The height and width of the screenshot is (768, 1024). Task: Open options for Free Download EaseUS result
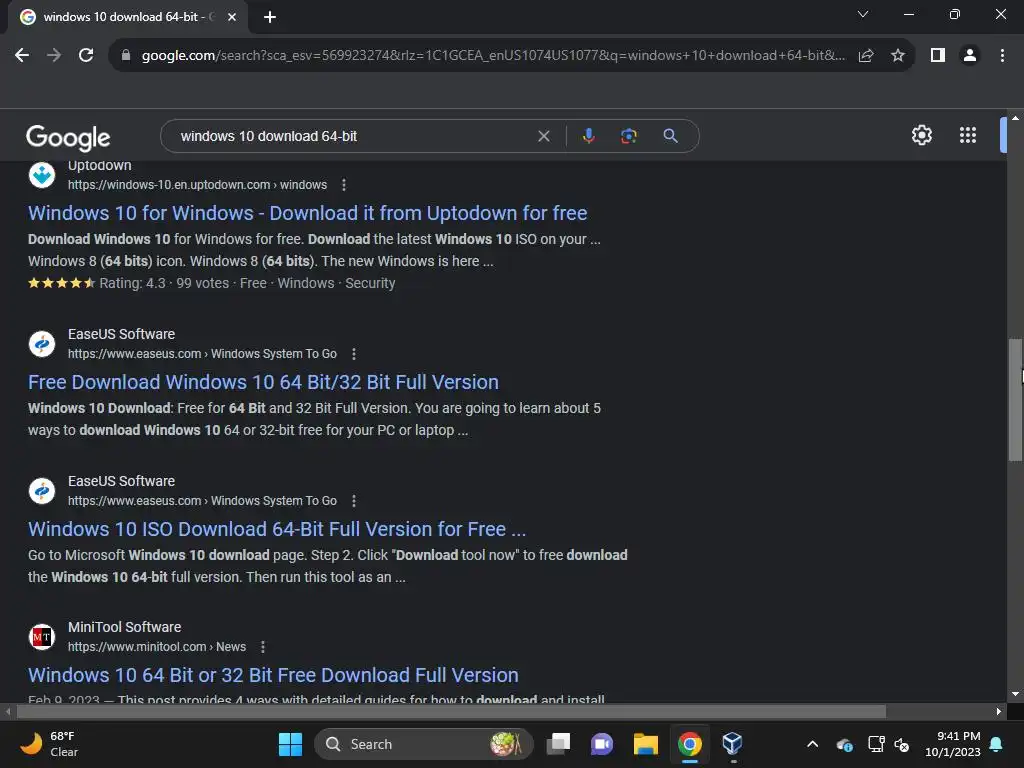click(x=354, y=354)
